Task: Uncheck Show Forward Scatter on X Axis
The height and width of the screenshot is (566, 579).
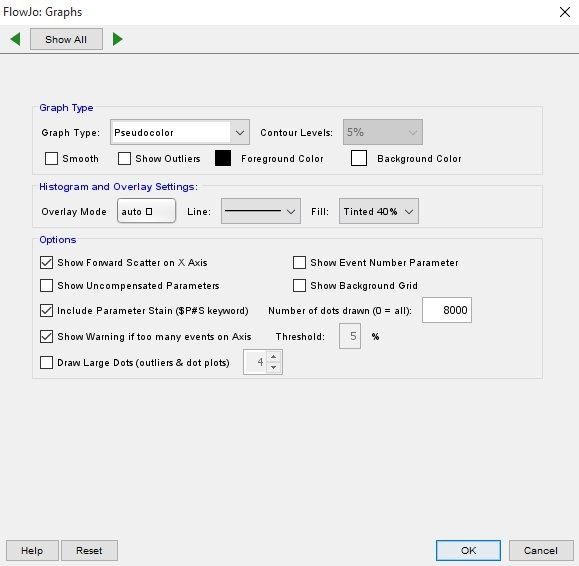Action: (x=46, y=263)
